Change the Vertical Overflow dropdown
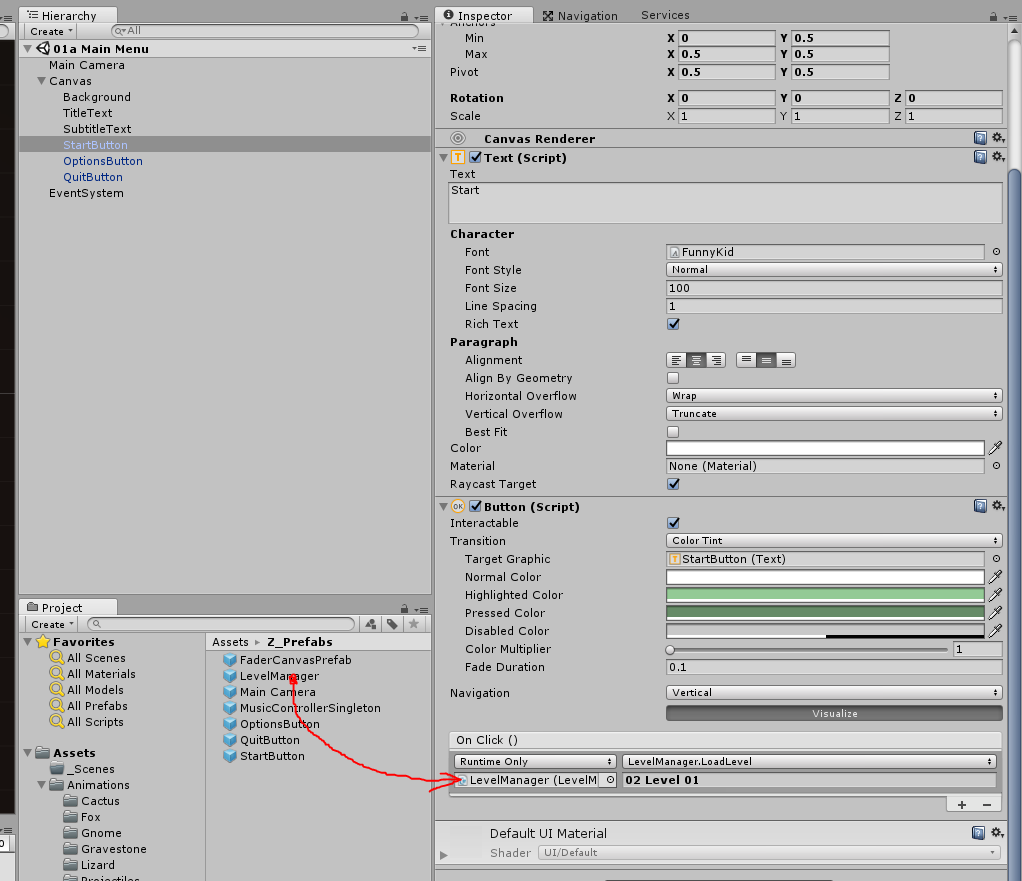 (x=835, y=414)
